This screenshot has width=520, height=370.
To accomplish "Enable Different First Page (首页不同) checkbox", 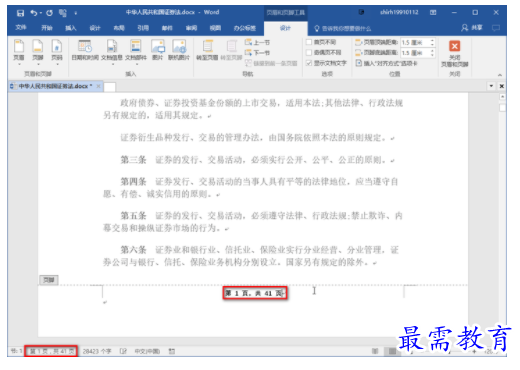I will 309,42.
